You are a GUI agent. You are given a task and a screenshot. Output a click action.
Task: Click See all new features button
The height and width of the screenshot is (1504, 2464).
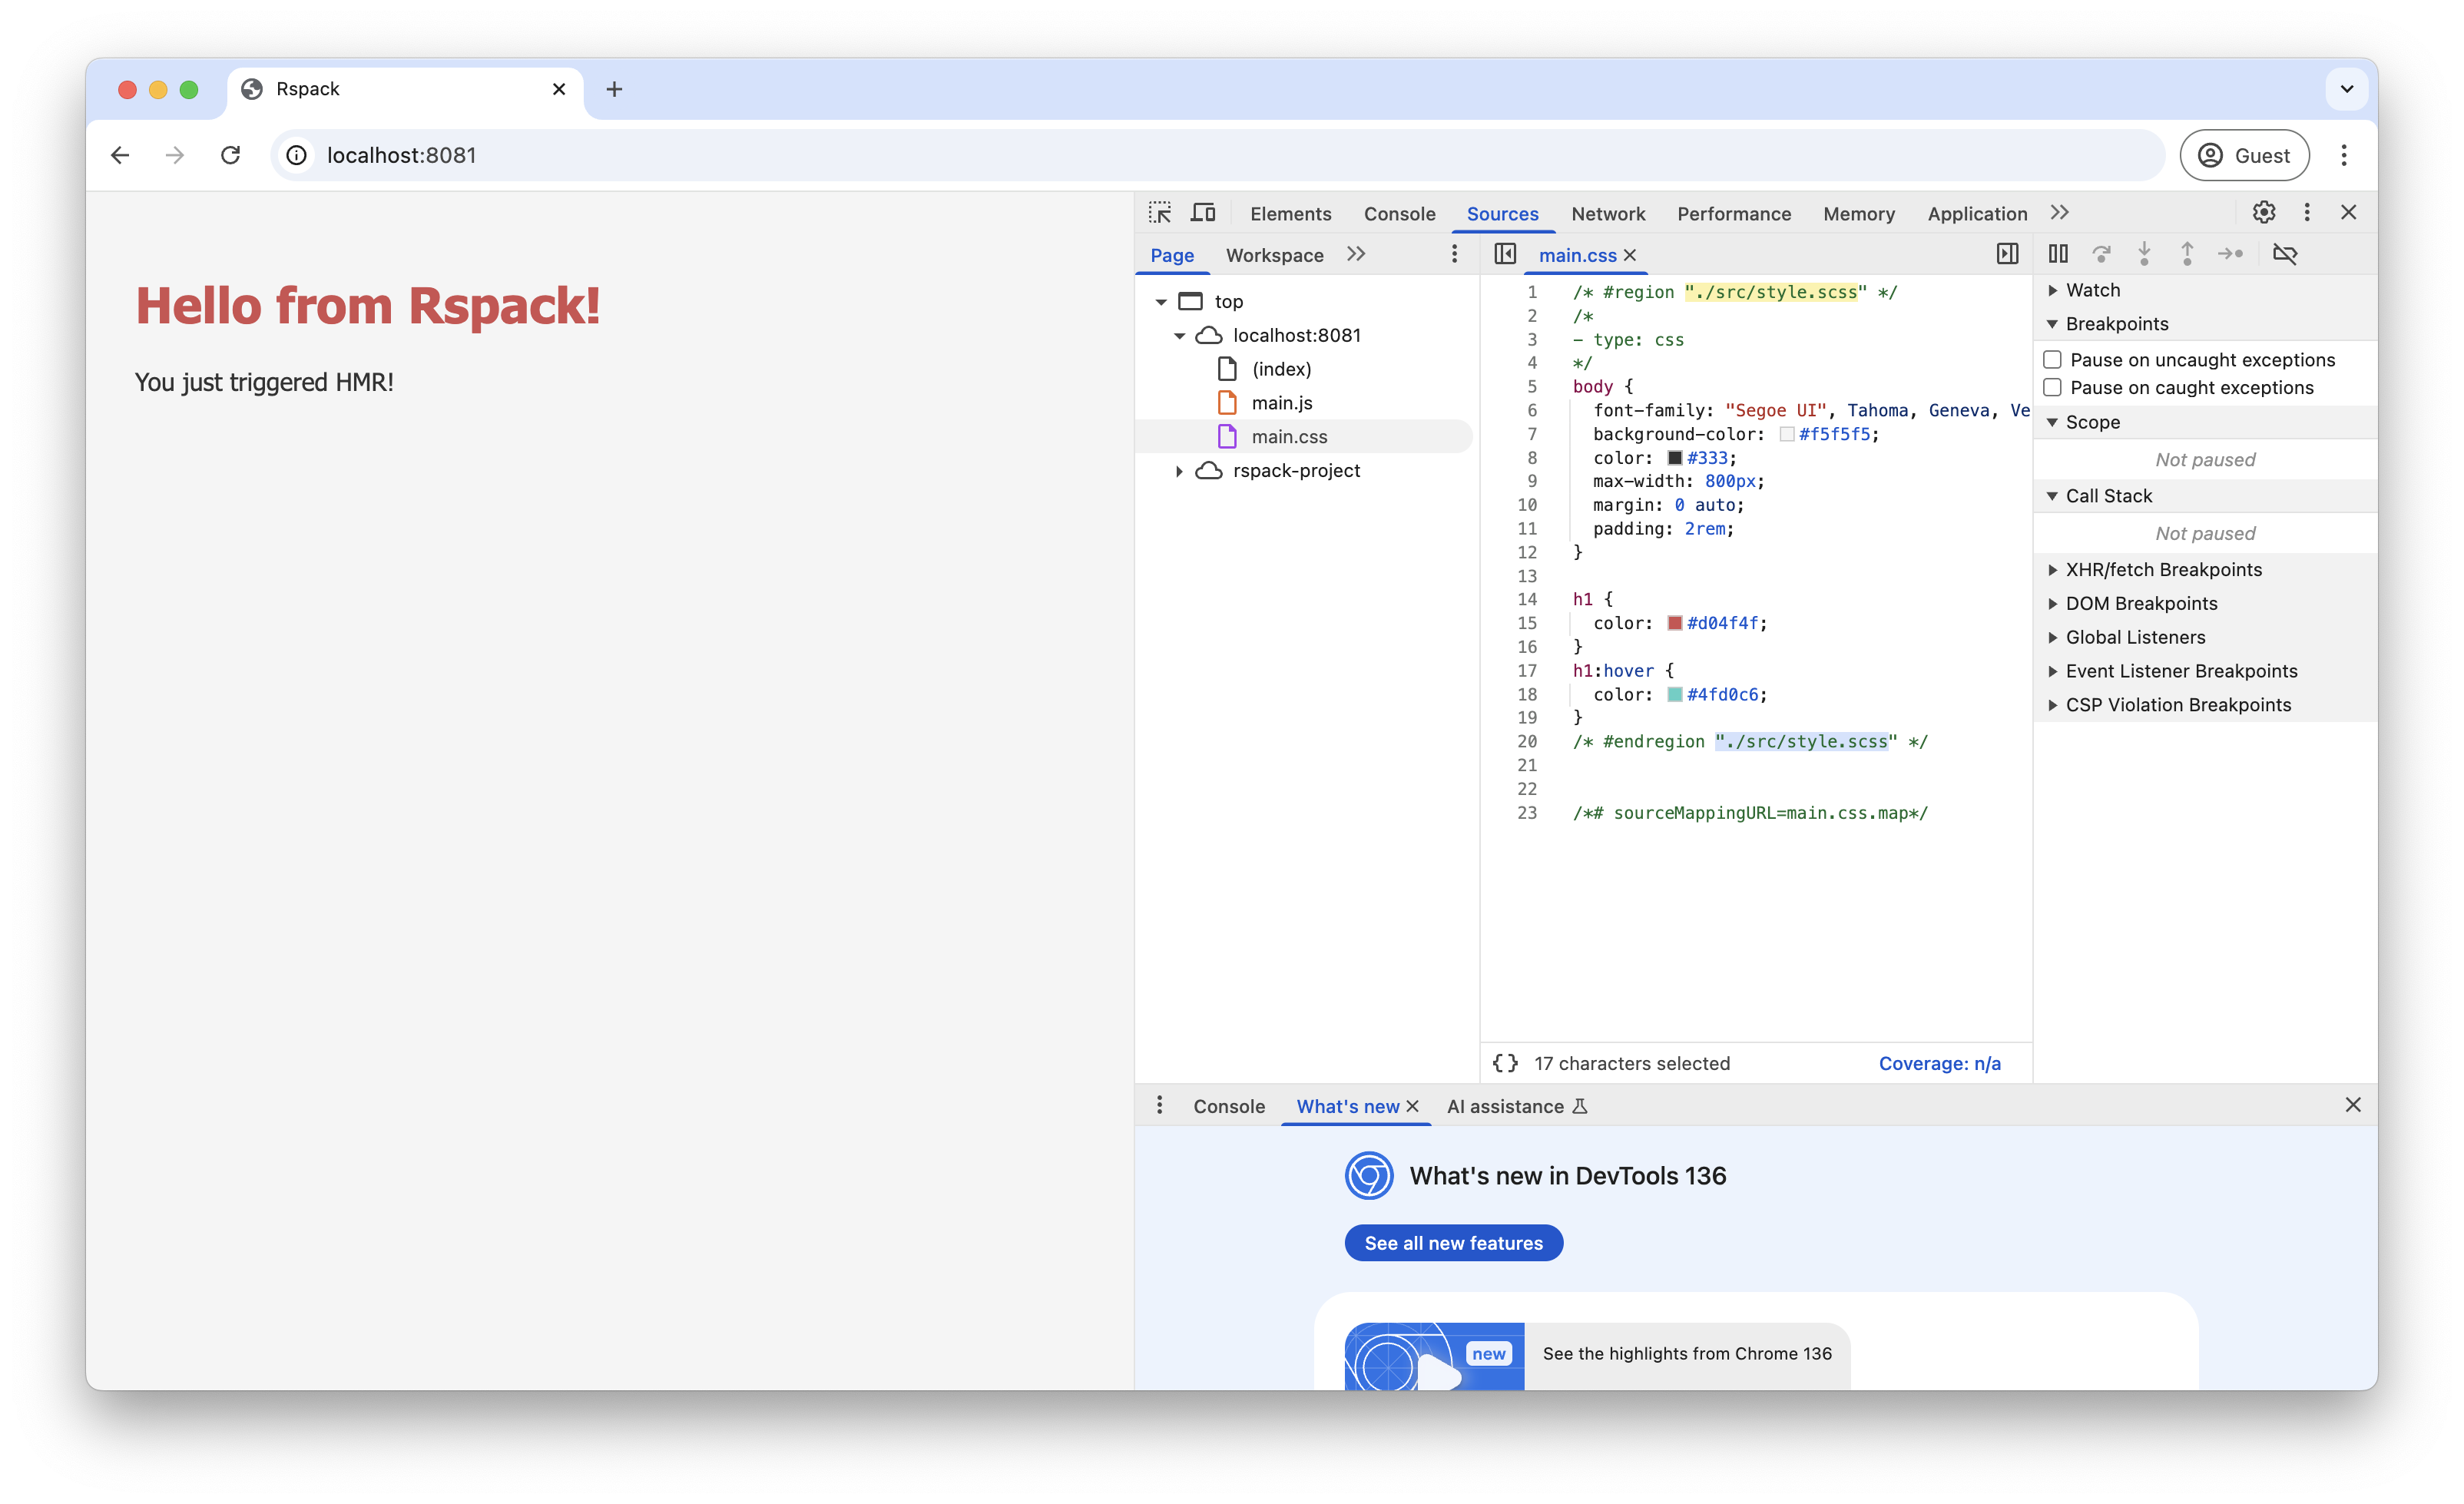tap(1453, 1243)
